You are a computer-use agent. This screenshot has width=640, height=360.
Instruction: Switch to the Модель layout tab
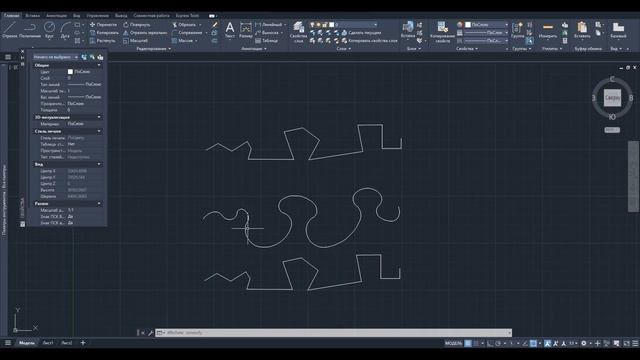point(27,343)
